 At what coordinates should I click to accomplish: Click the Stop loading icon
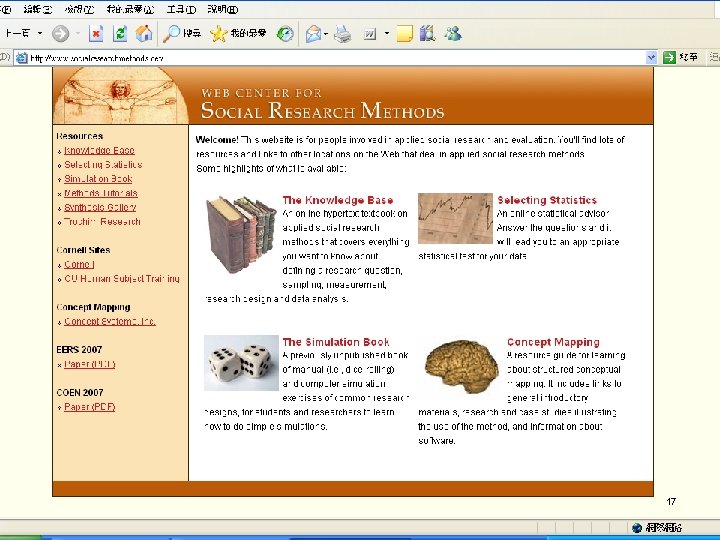click(x=96, y=34)
